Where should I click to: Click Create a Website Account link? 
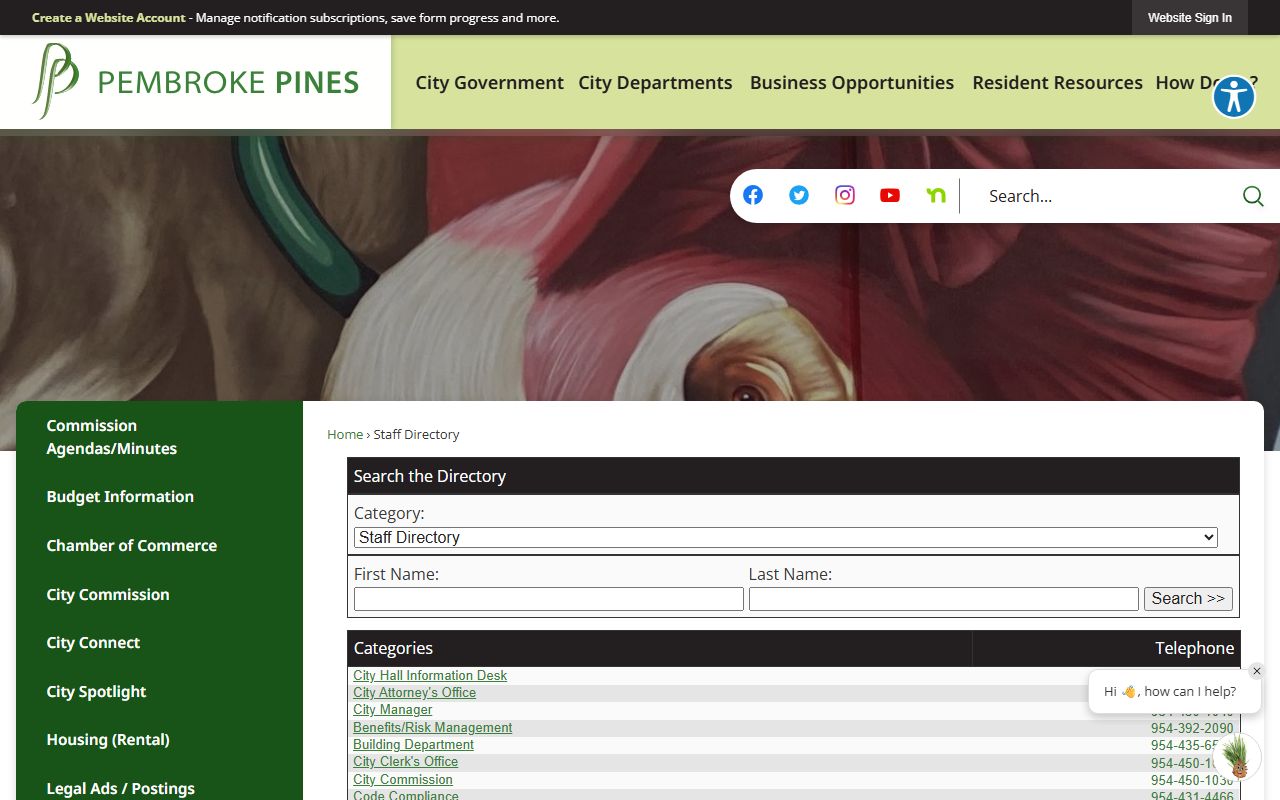coord(109,18)
